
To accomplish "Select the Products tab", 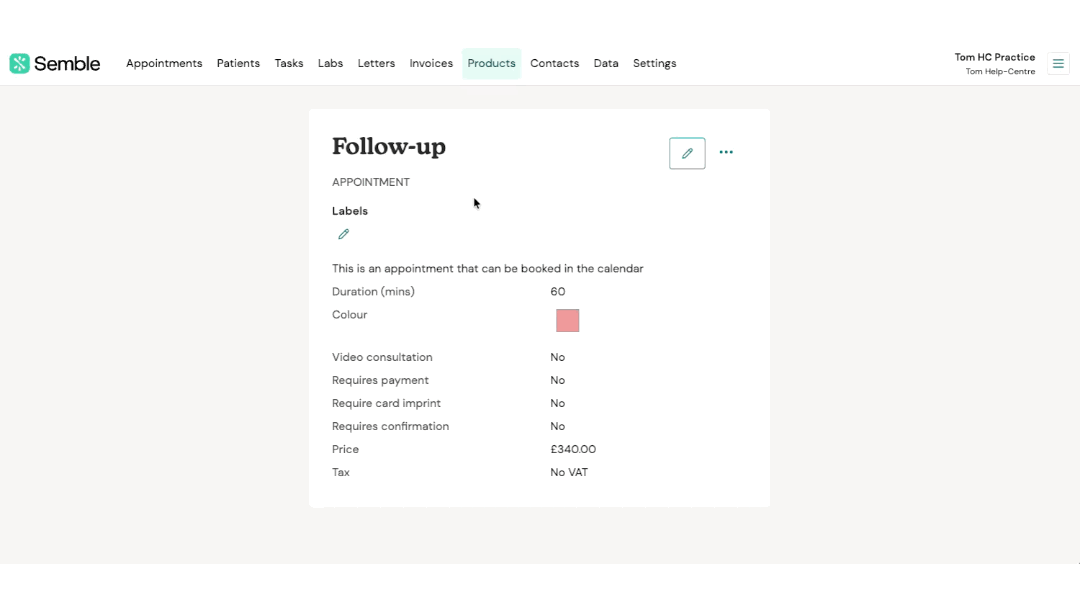I will [x=491, y=64].
